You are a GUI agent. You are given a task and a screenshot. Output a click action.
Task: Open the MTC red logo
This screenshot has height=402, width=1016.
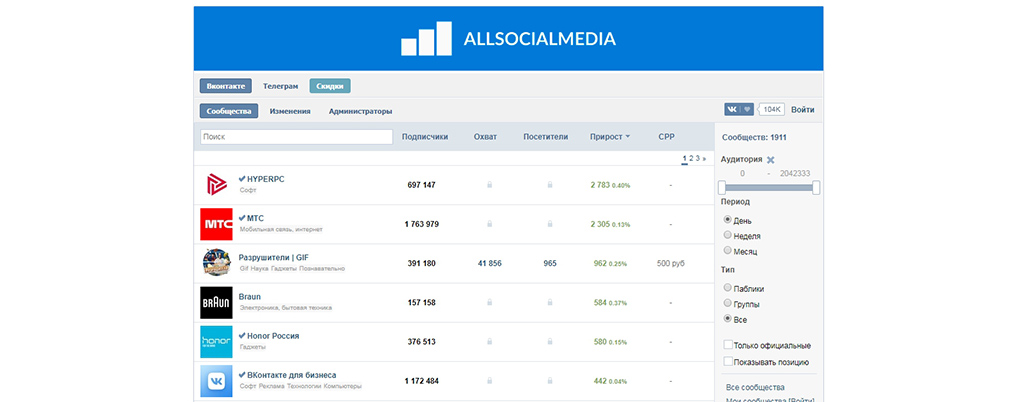pos(216,224)
